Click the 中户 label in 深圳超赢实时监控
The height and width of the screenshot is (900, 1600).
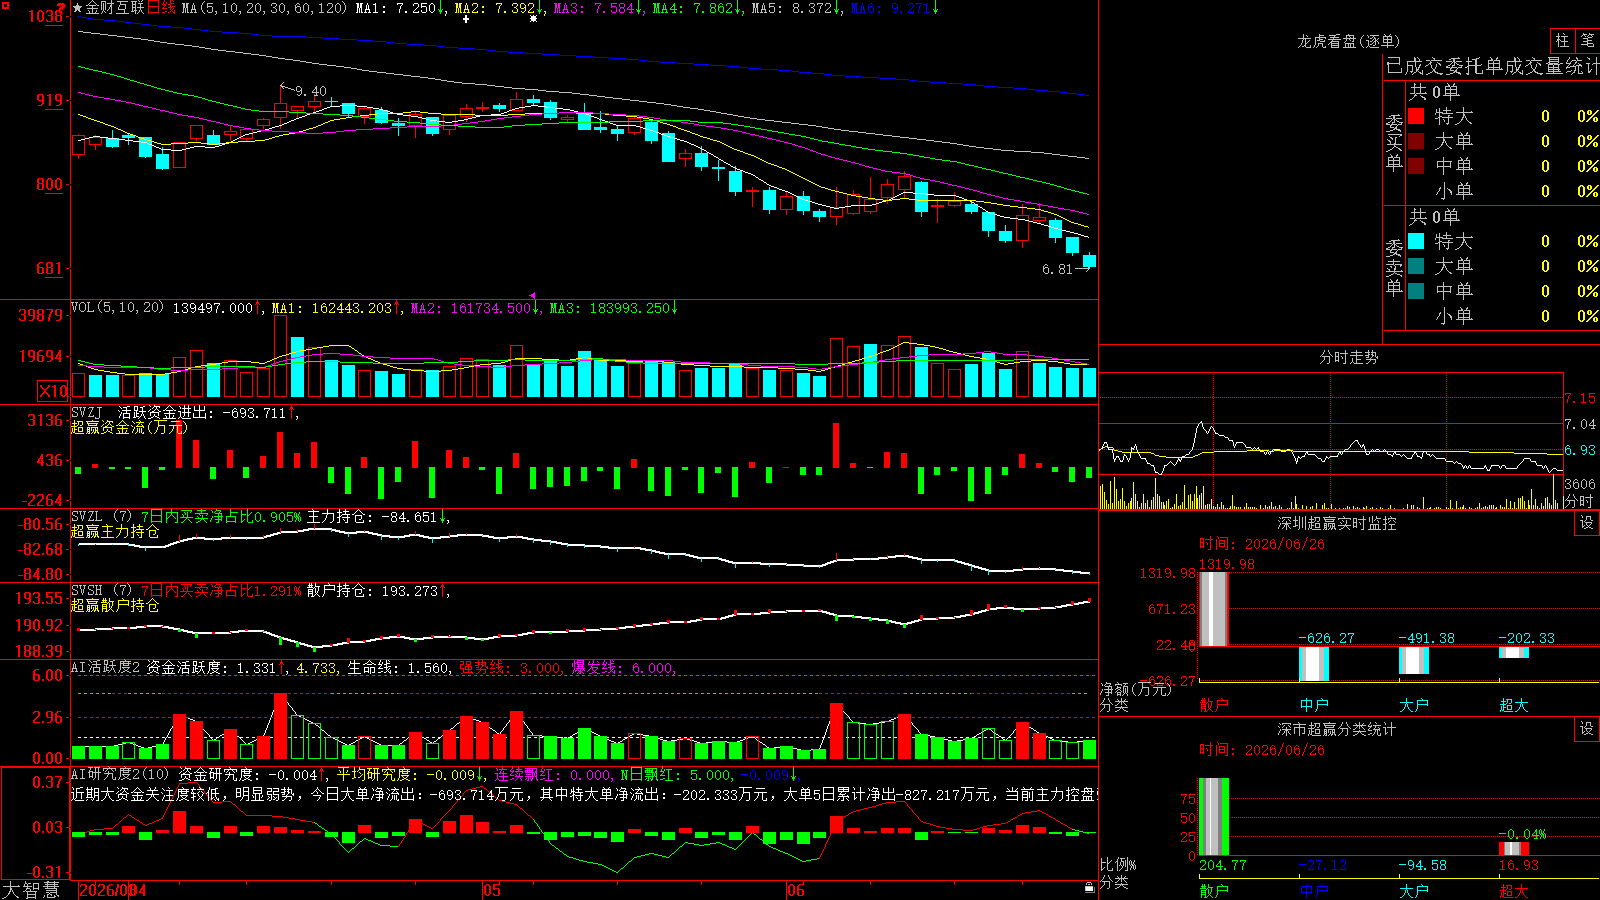click(x=1314, y=705)
